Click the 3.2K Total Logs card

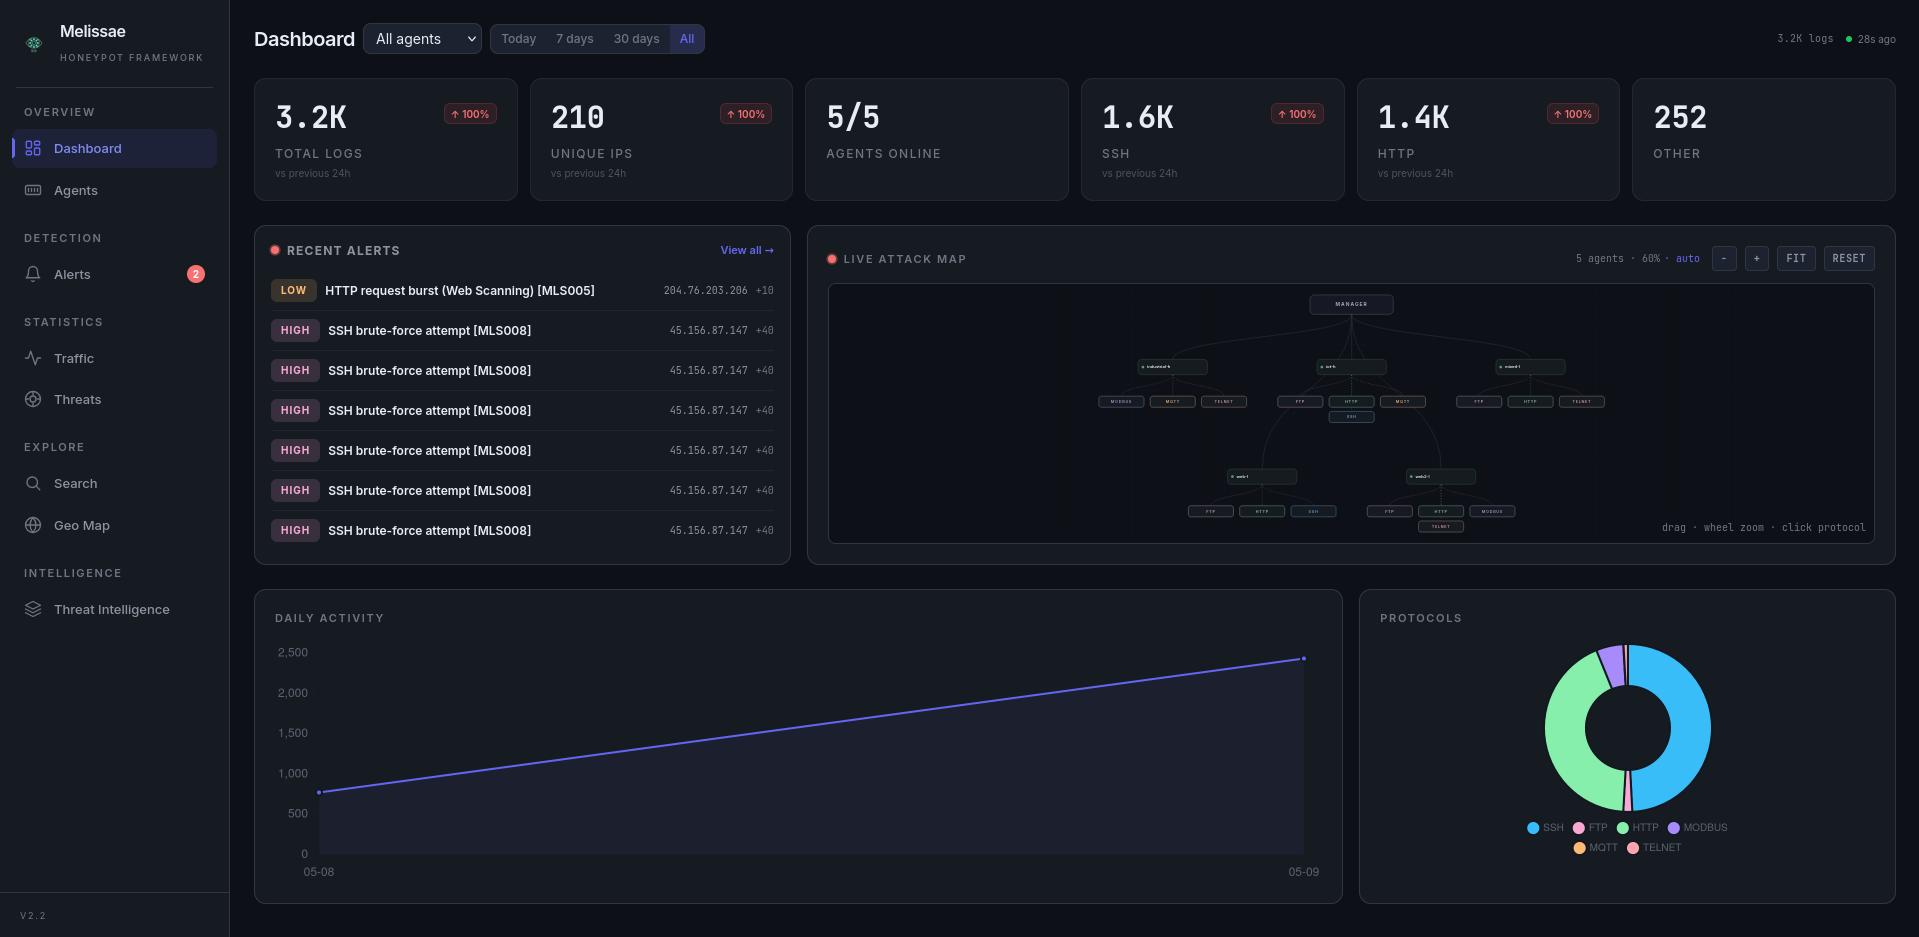(x=385, y=140)
